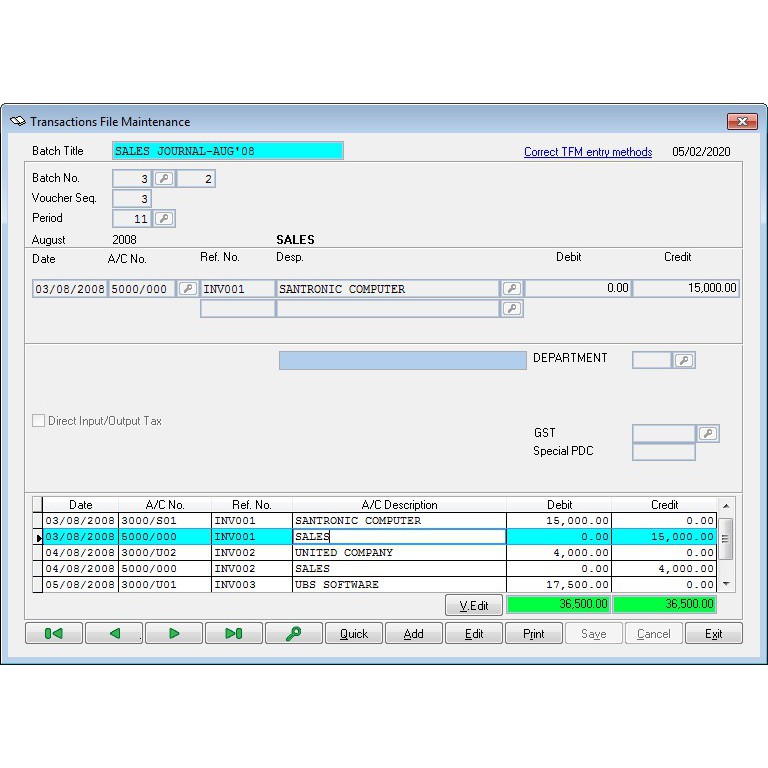Image resolution: width=768 pixels, height=768 pixels.
Task: Open Batch No. lookup icon
Action: click(164, 179)
